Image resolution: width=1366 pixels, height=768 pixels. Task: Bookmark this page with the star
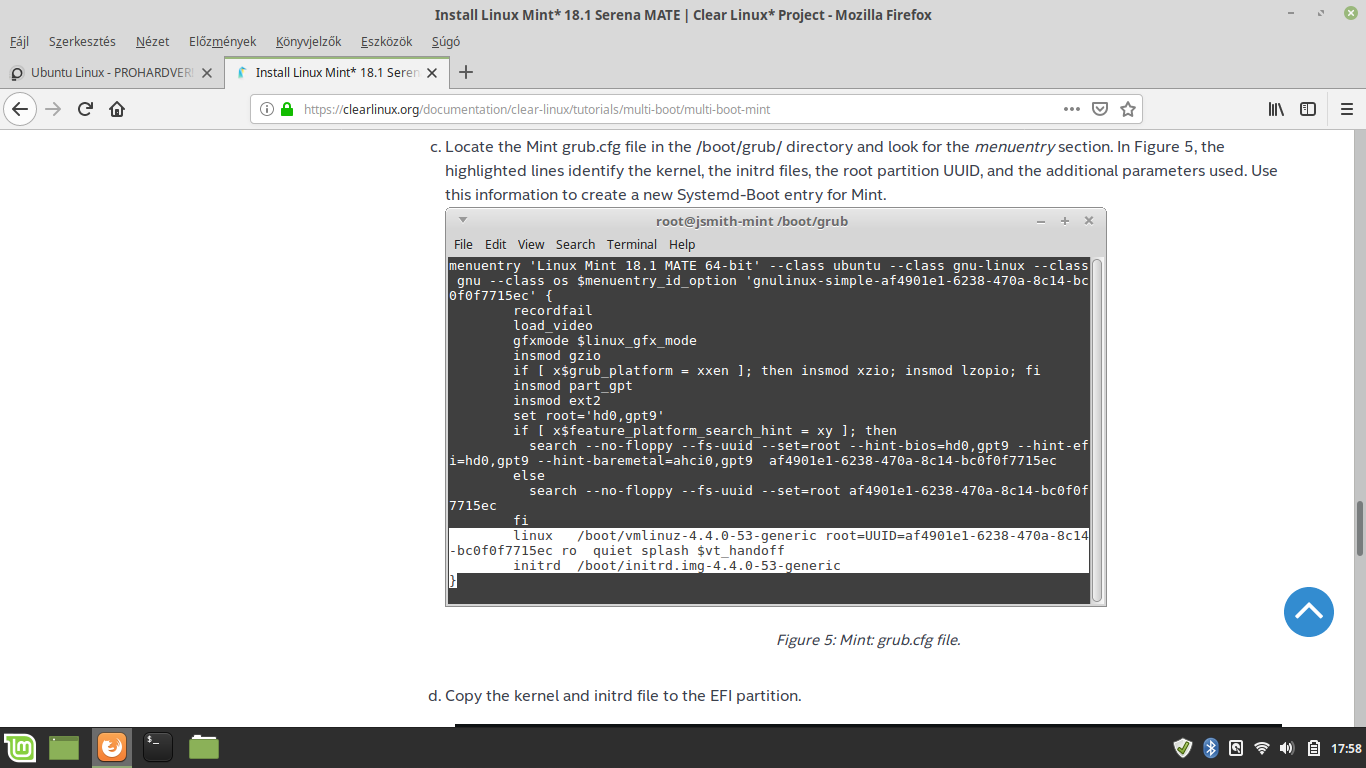1128,109
